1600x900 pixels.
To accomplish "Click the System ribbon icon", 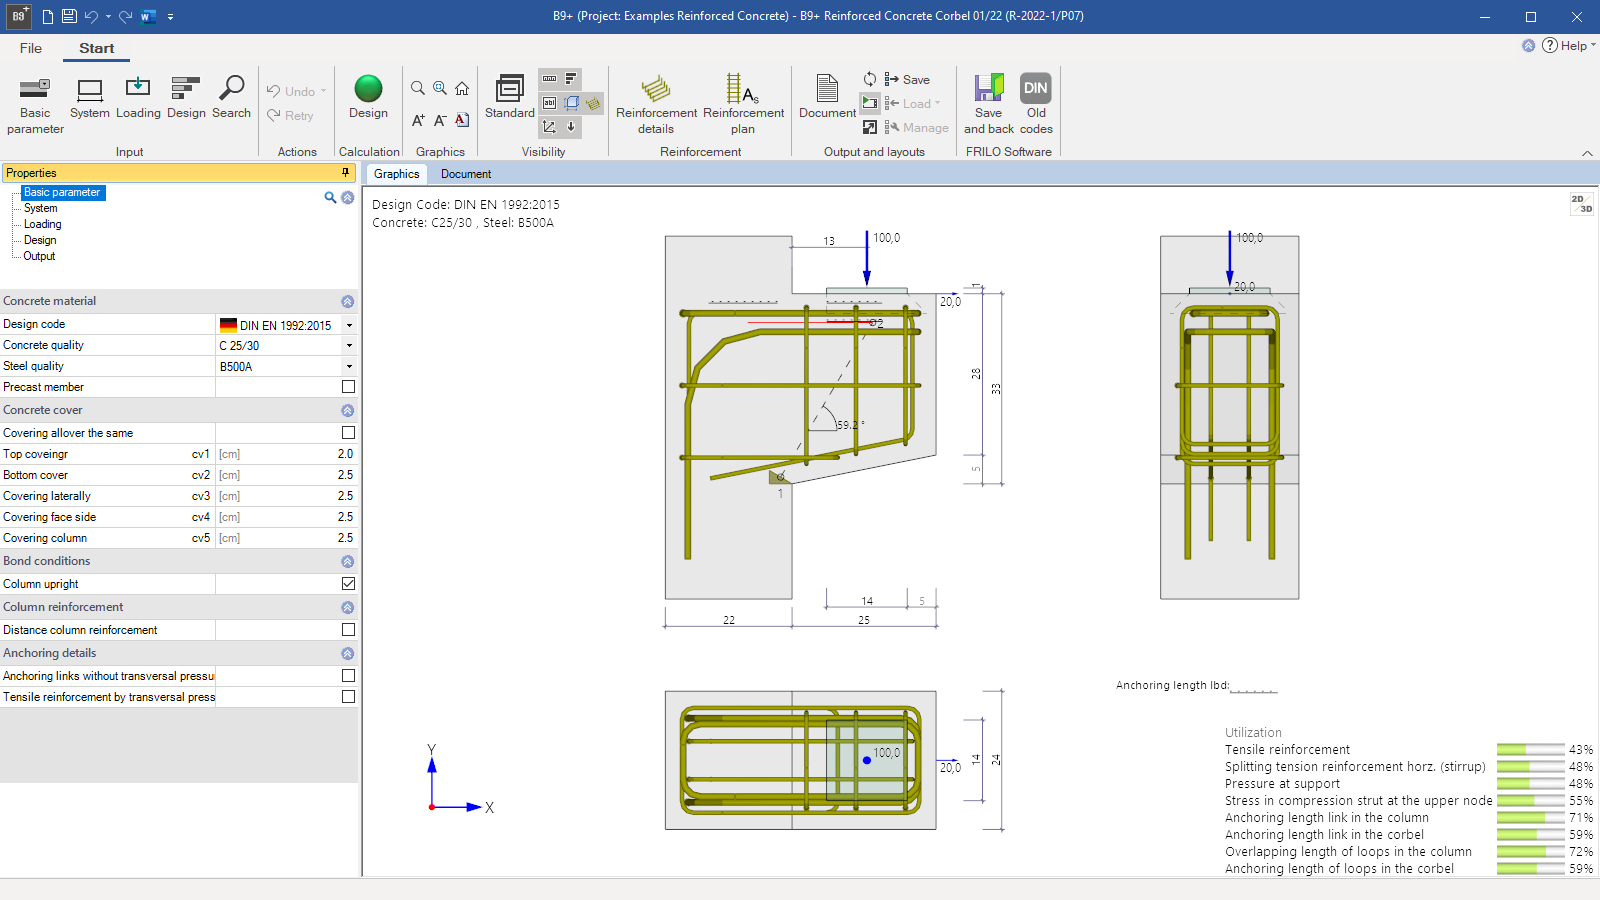I will [x=90, y=98].
